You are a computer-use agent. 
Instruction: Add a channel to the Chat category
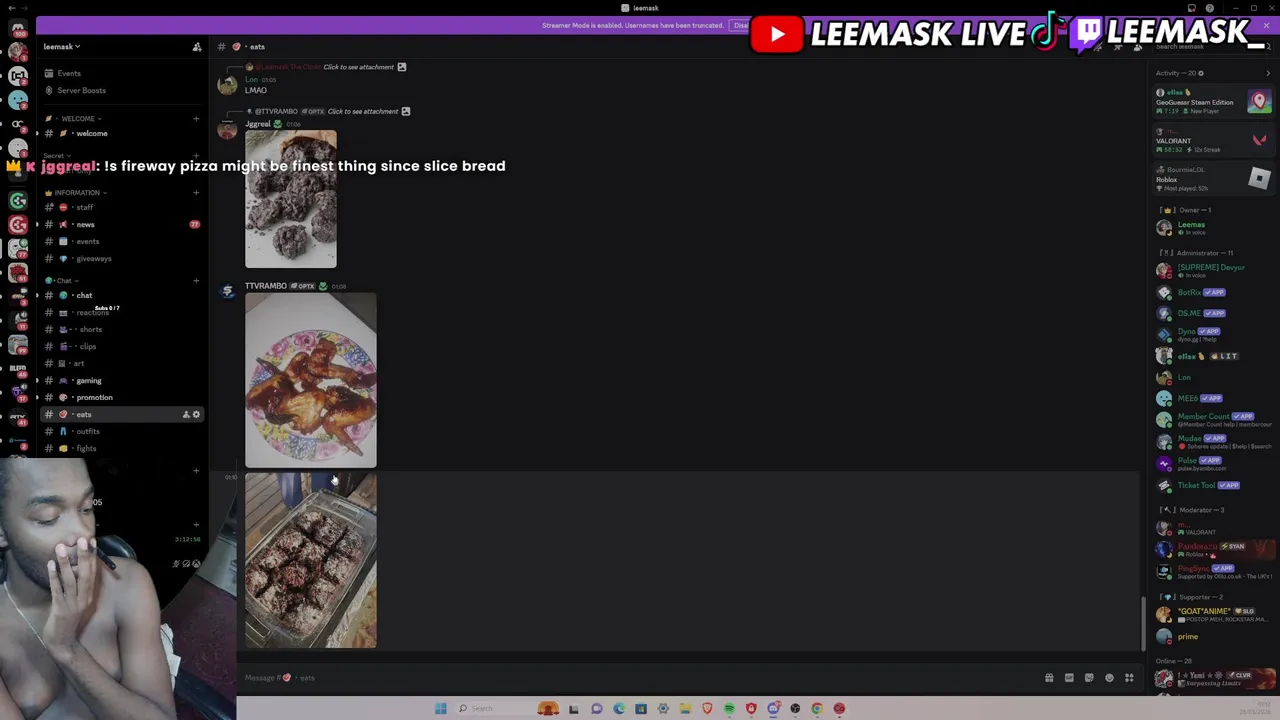[x=196, y=281]
